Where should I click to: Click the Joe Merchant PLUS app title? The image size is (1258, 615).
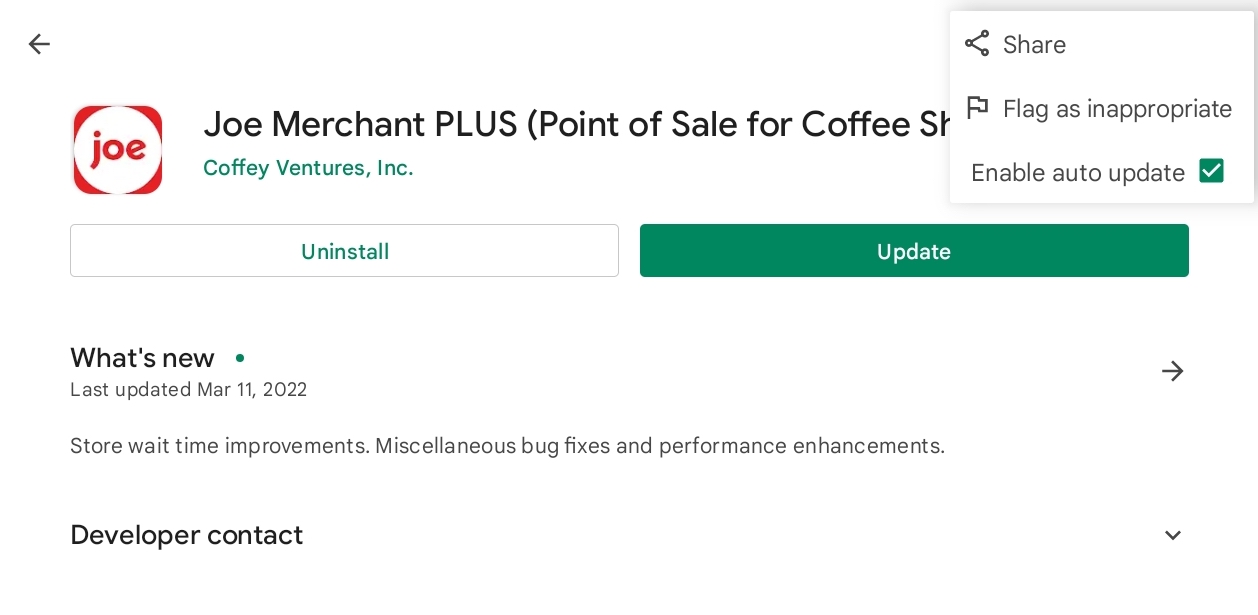point(575,124)
